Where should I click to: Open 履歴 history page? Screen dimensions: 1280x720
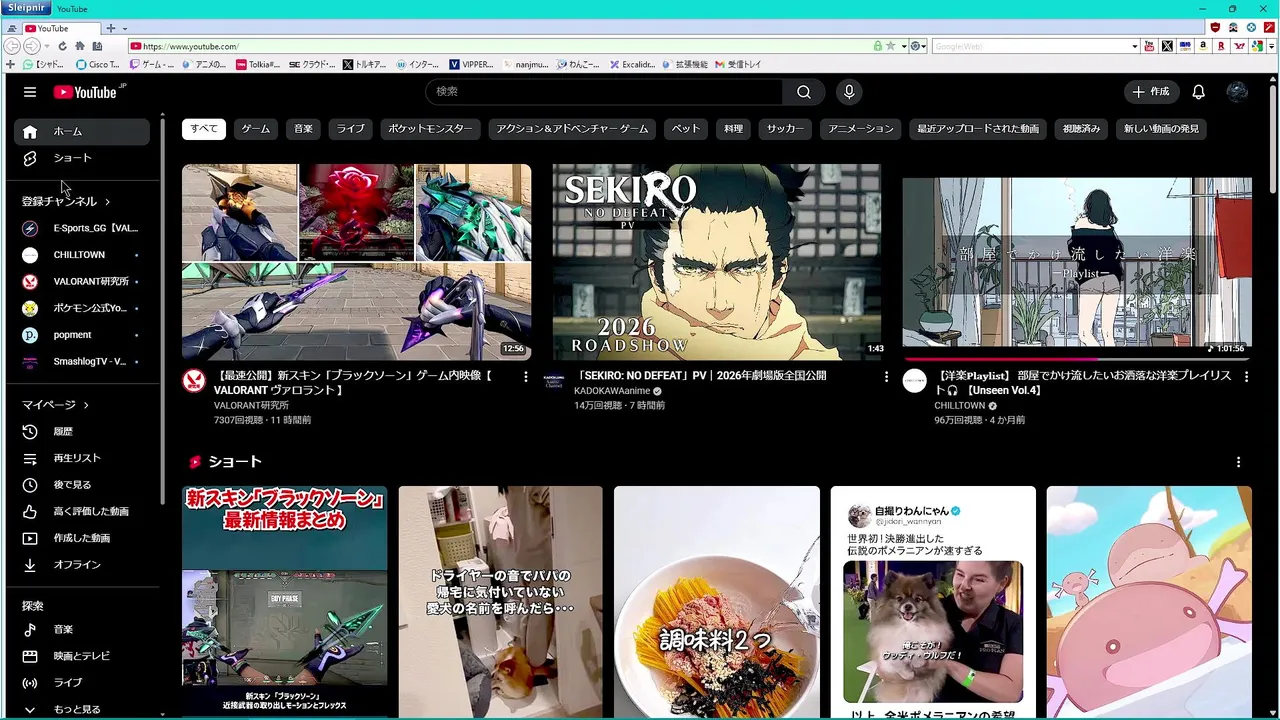(x=82, y=431)
